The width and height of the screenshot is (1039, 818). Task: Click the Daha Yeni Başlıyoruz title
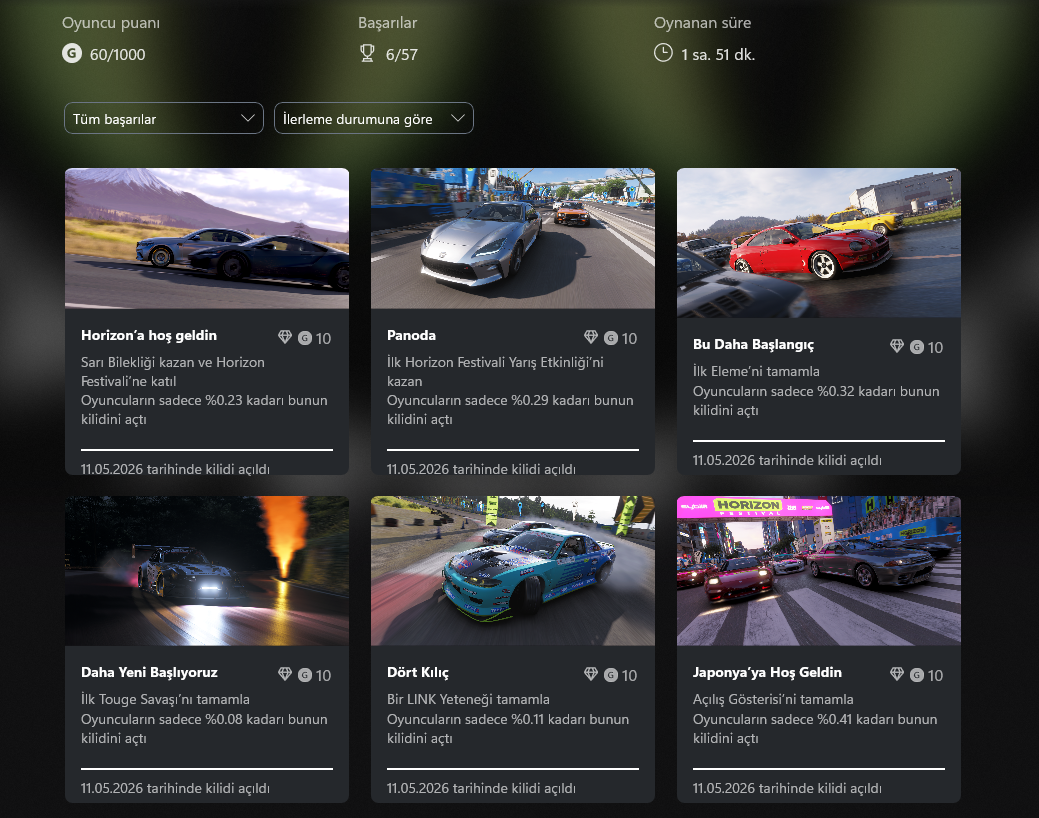tap(149, 672)
